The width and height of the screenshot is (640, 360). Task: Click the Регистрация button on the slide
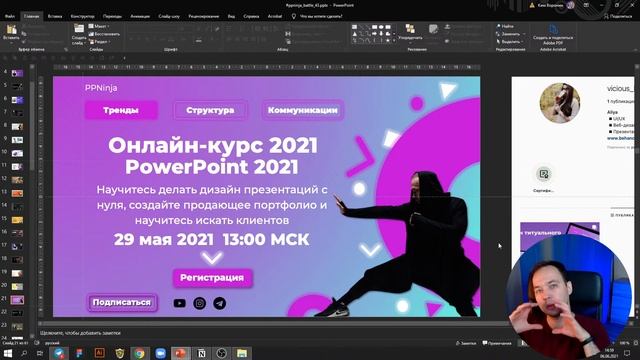212,278
